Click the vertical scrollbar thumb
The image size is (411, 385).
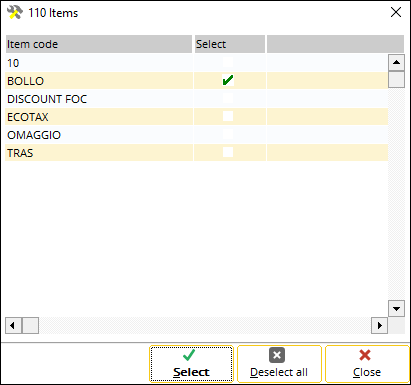tap(396, 79)
